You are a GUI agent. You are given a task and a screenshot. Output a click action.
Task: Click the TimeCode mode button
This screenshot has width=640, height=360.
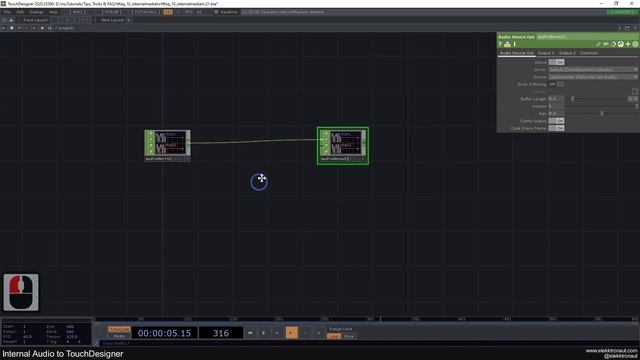point(119,329)
